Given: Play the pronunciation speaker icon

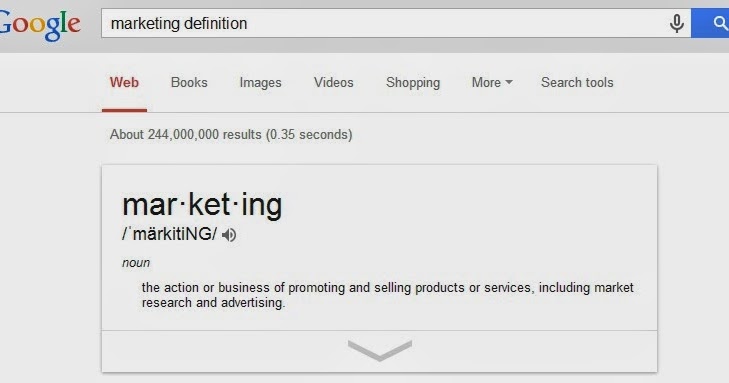Looking at the screenshot, I should [x=229, y=235].
